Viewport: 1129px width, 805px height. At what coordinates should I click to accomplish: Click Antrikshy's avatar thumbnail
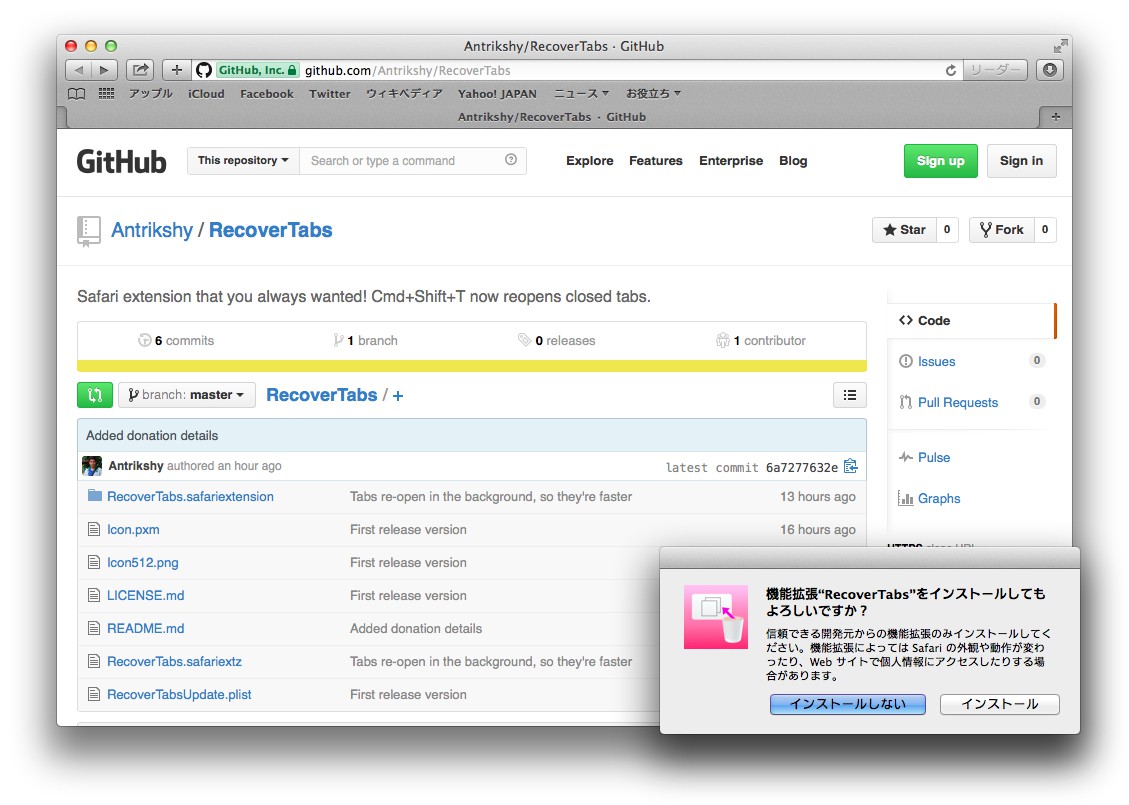[x=92, y=466]
